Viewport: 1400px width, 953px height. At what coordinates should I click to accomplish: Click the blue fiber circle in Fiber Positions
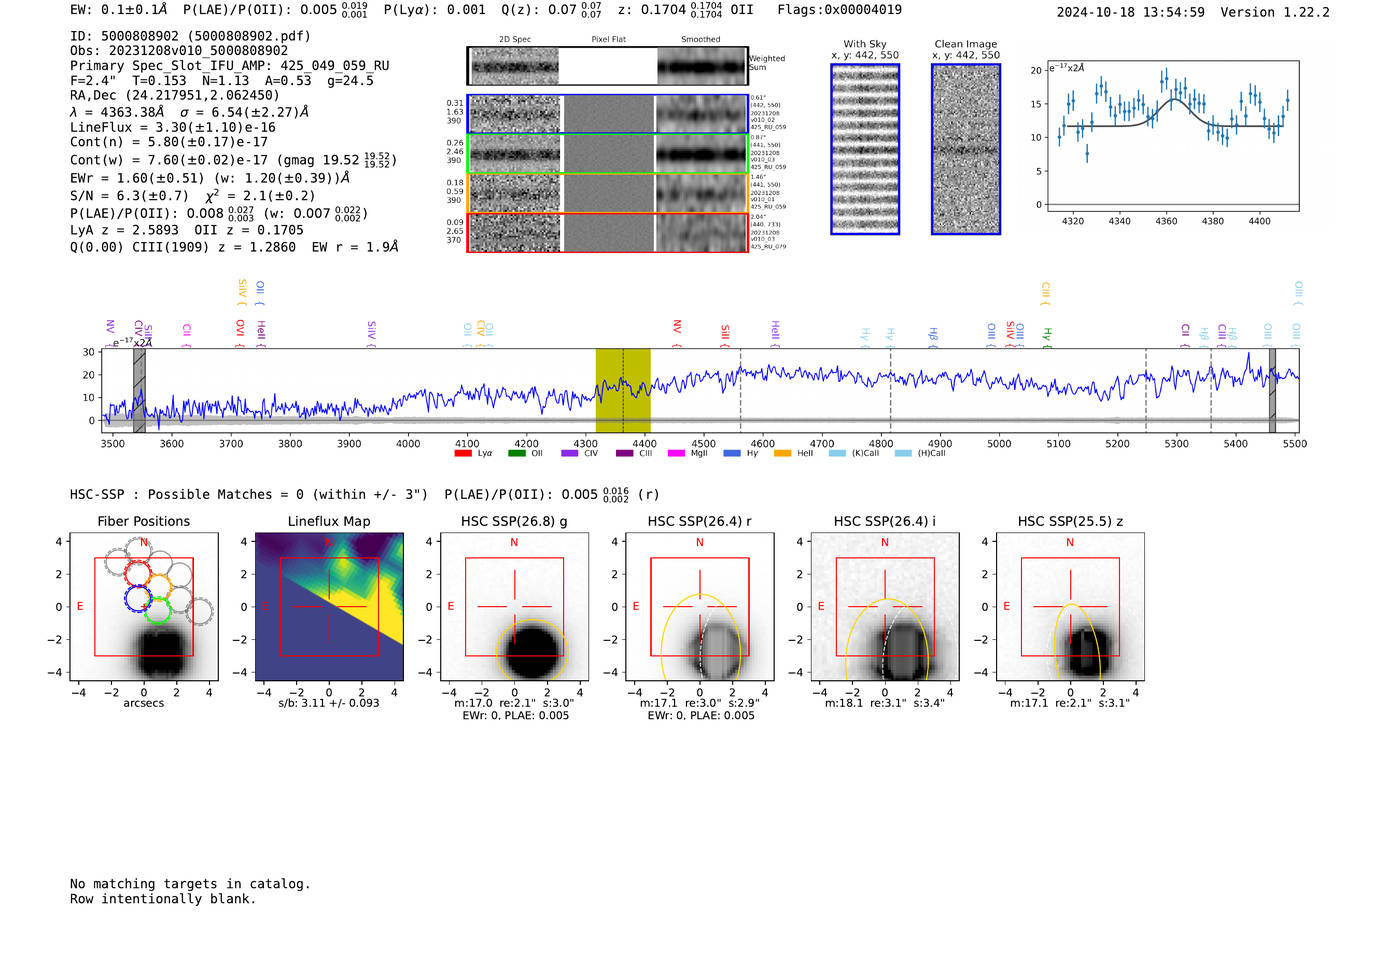(136, 598)
